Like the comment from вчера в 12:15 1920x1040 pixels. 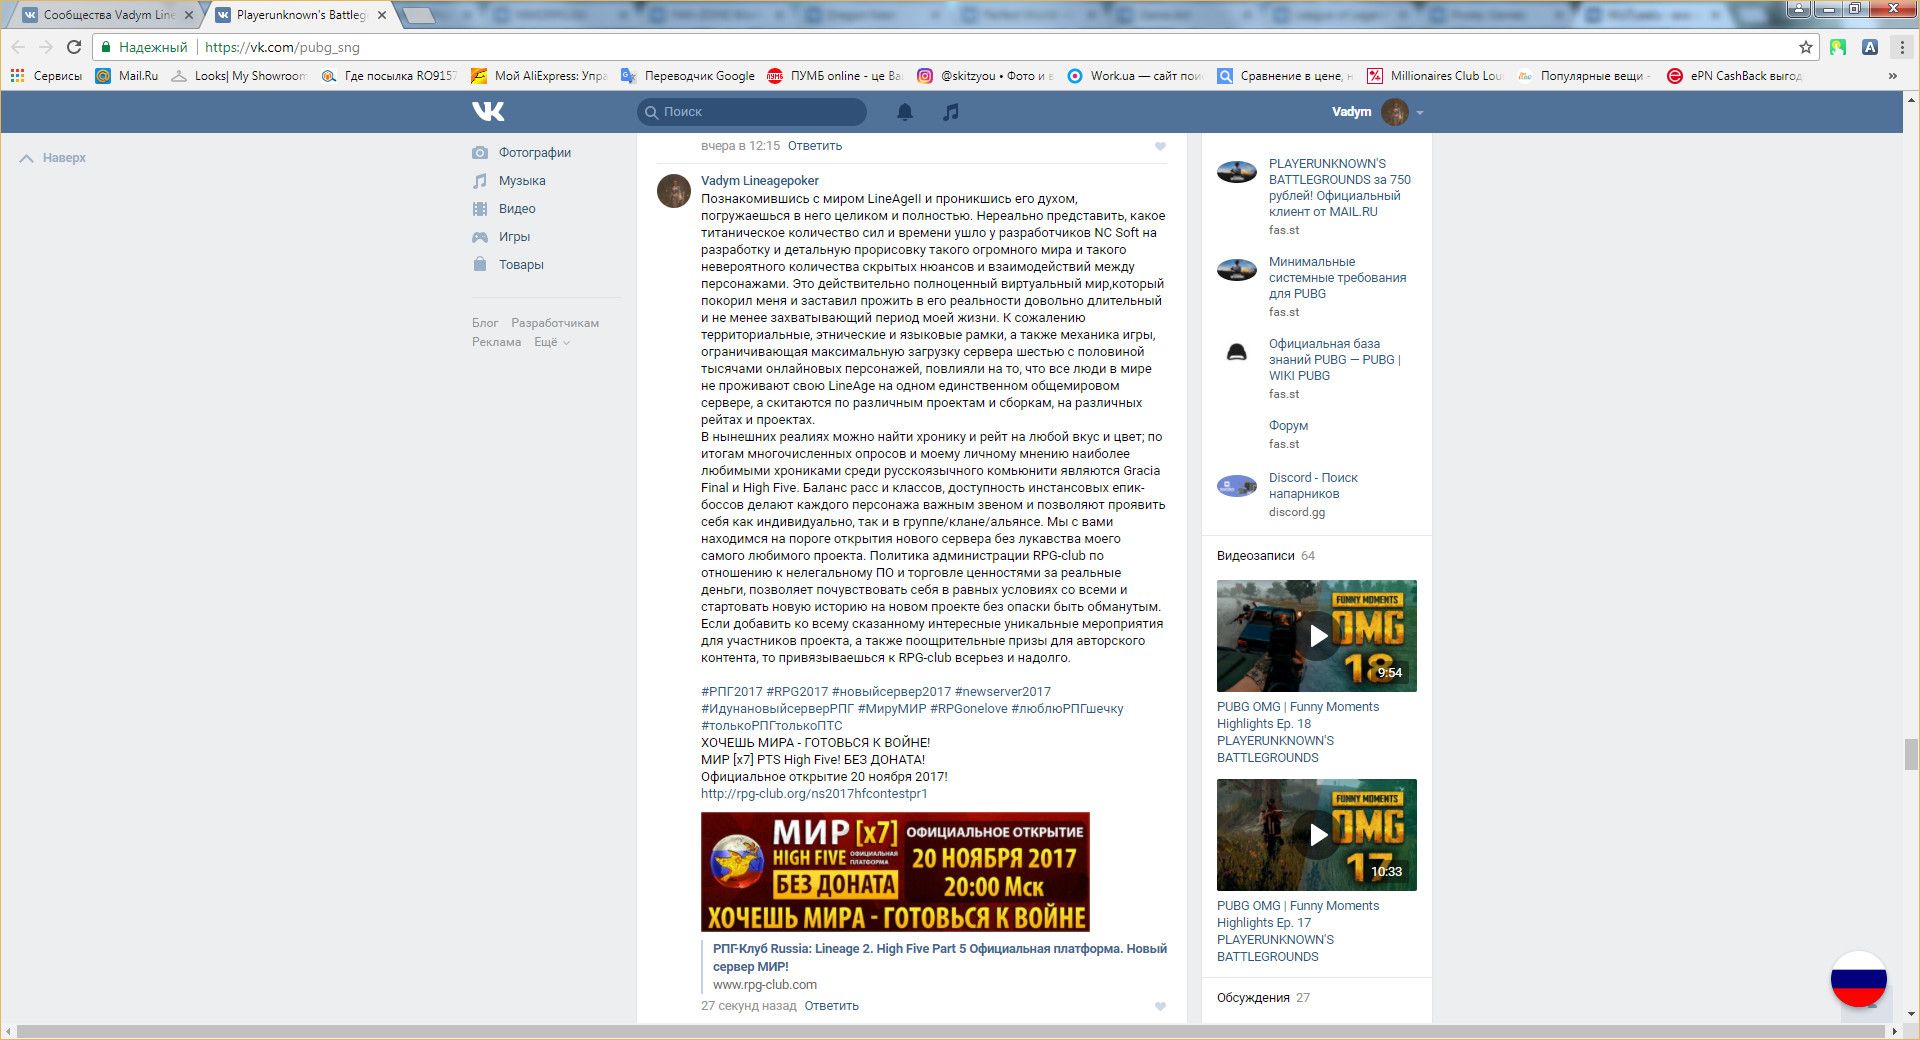[1160, 146]
